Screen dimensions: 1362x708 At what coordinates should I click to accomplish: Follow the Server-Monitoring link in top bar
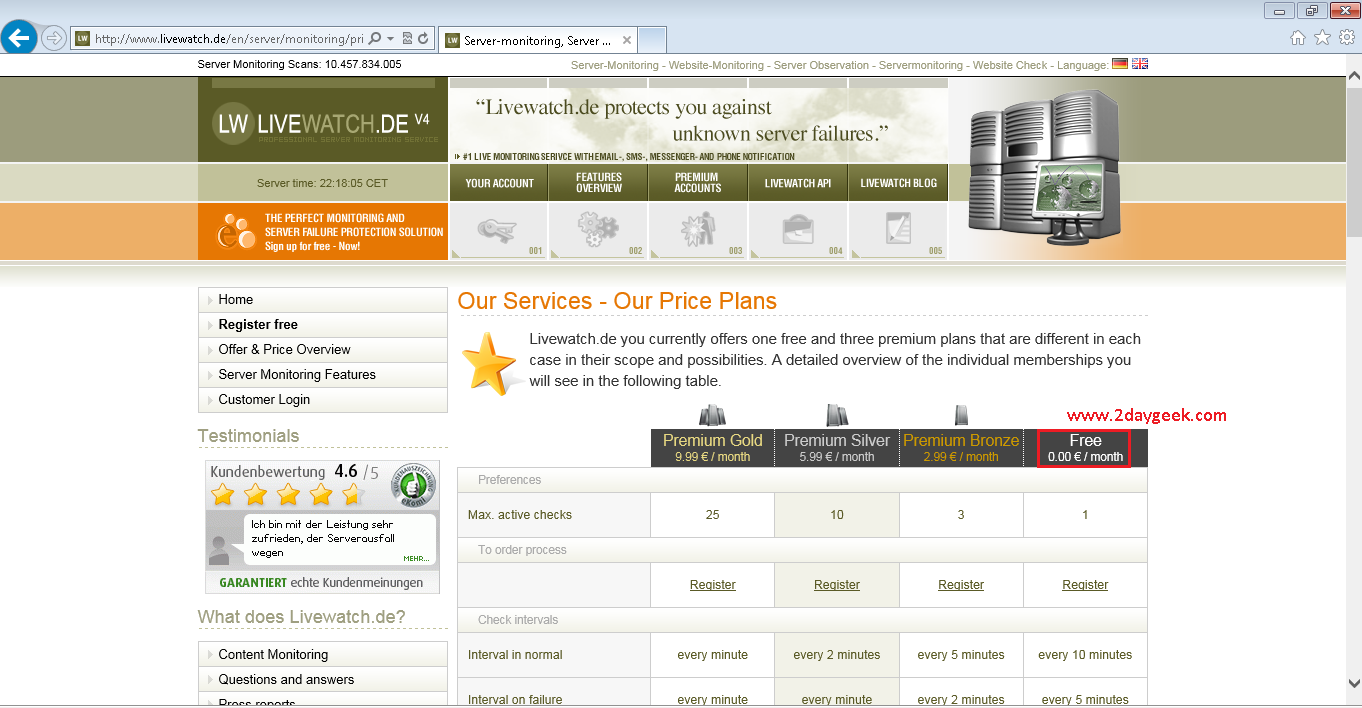615,65
